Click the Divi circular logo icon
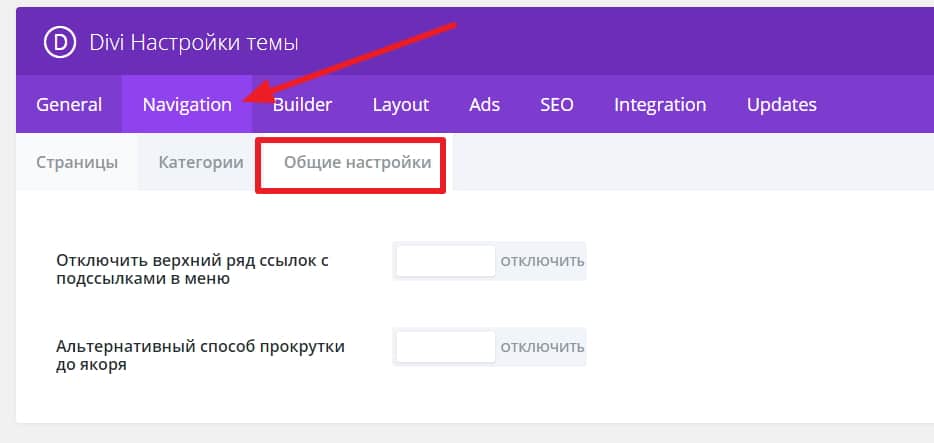 [x=61, y=42]
